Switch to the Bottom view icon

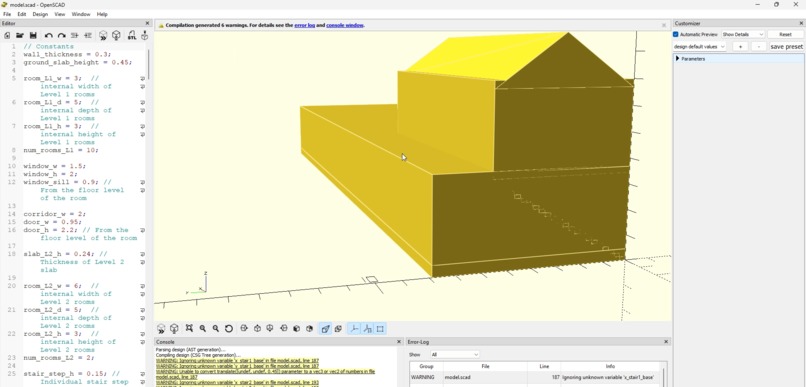point(270,328)
